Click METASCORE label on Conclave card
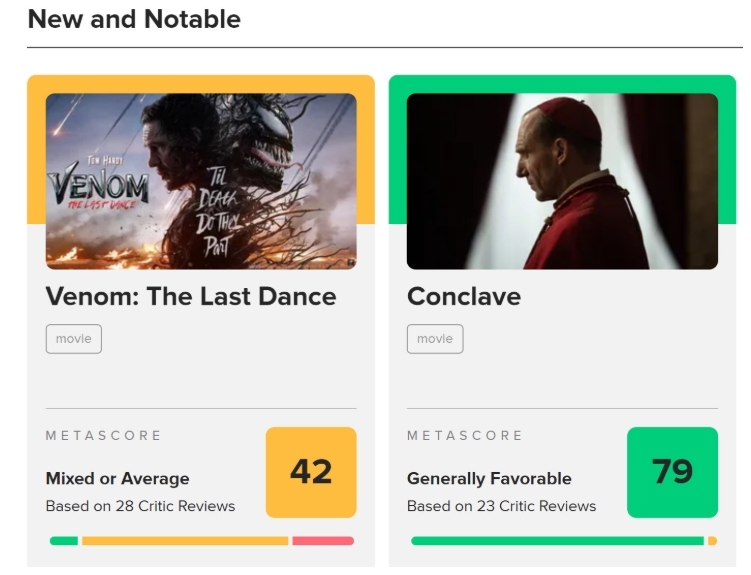The image size is (751, 575). click(465, 435)
